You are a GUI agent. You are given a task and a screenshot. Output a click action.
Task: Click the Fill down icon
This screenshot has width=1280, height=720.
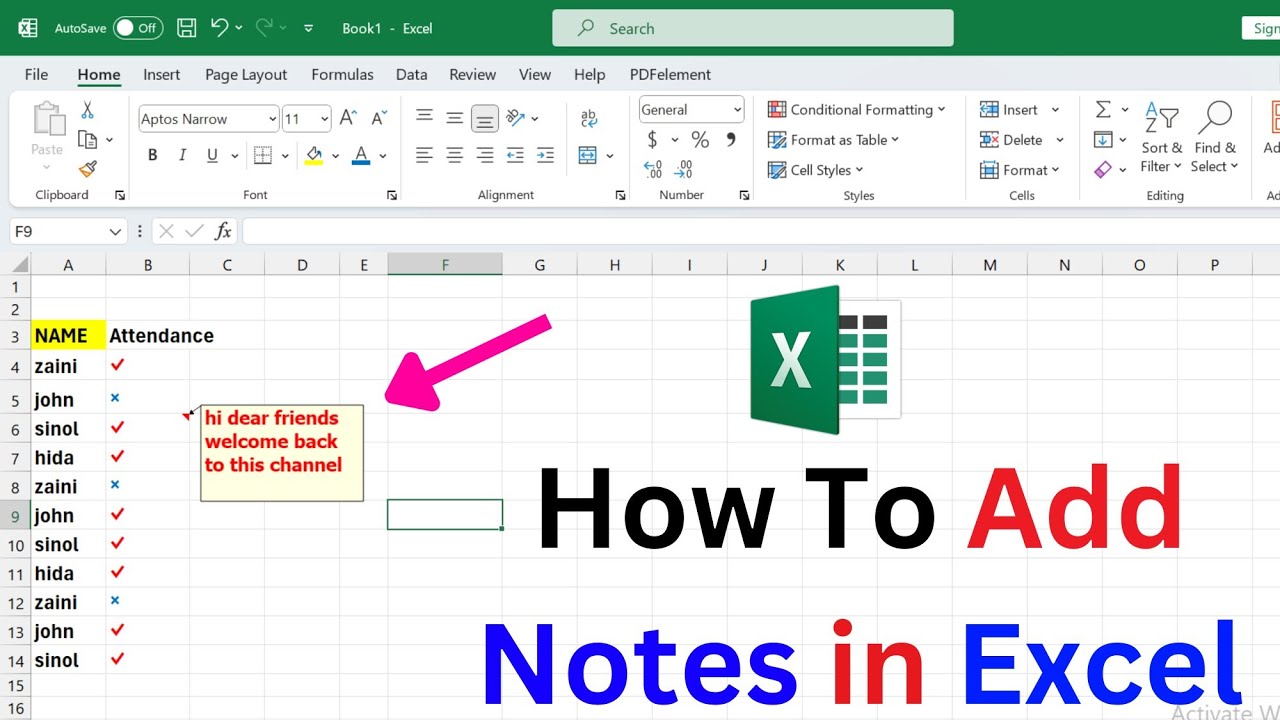pos(1103,140)
